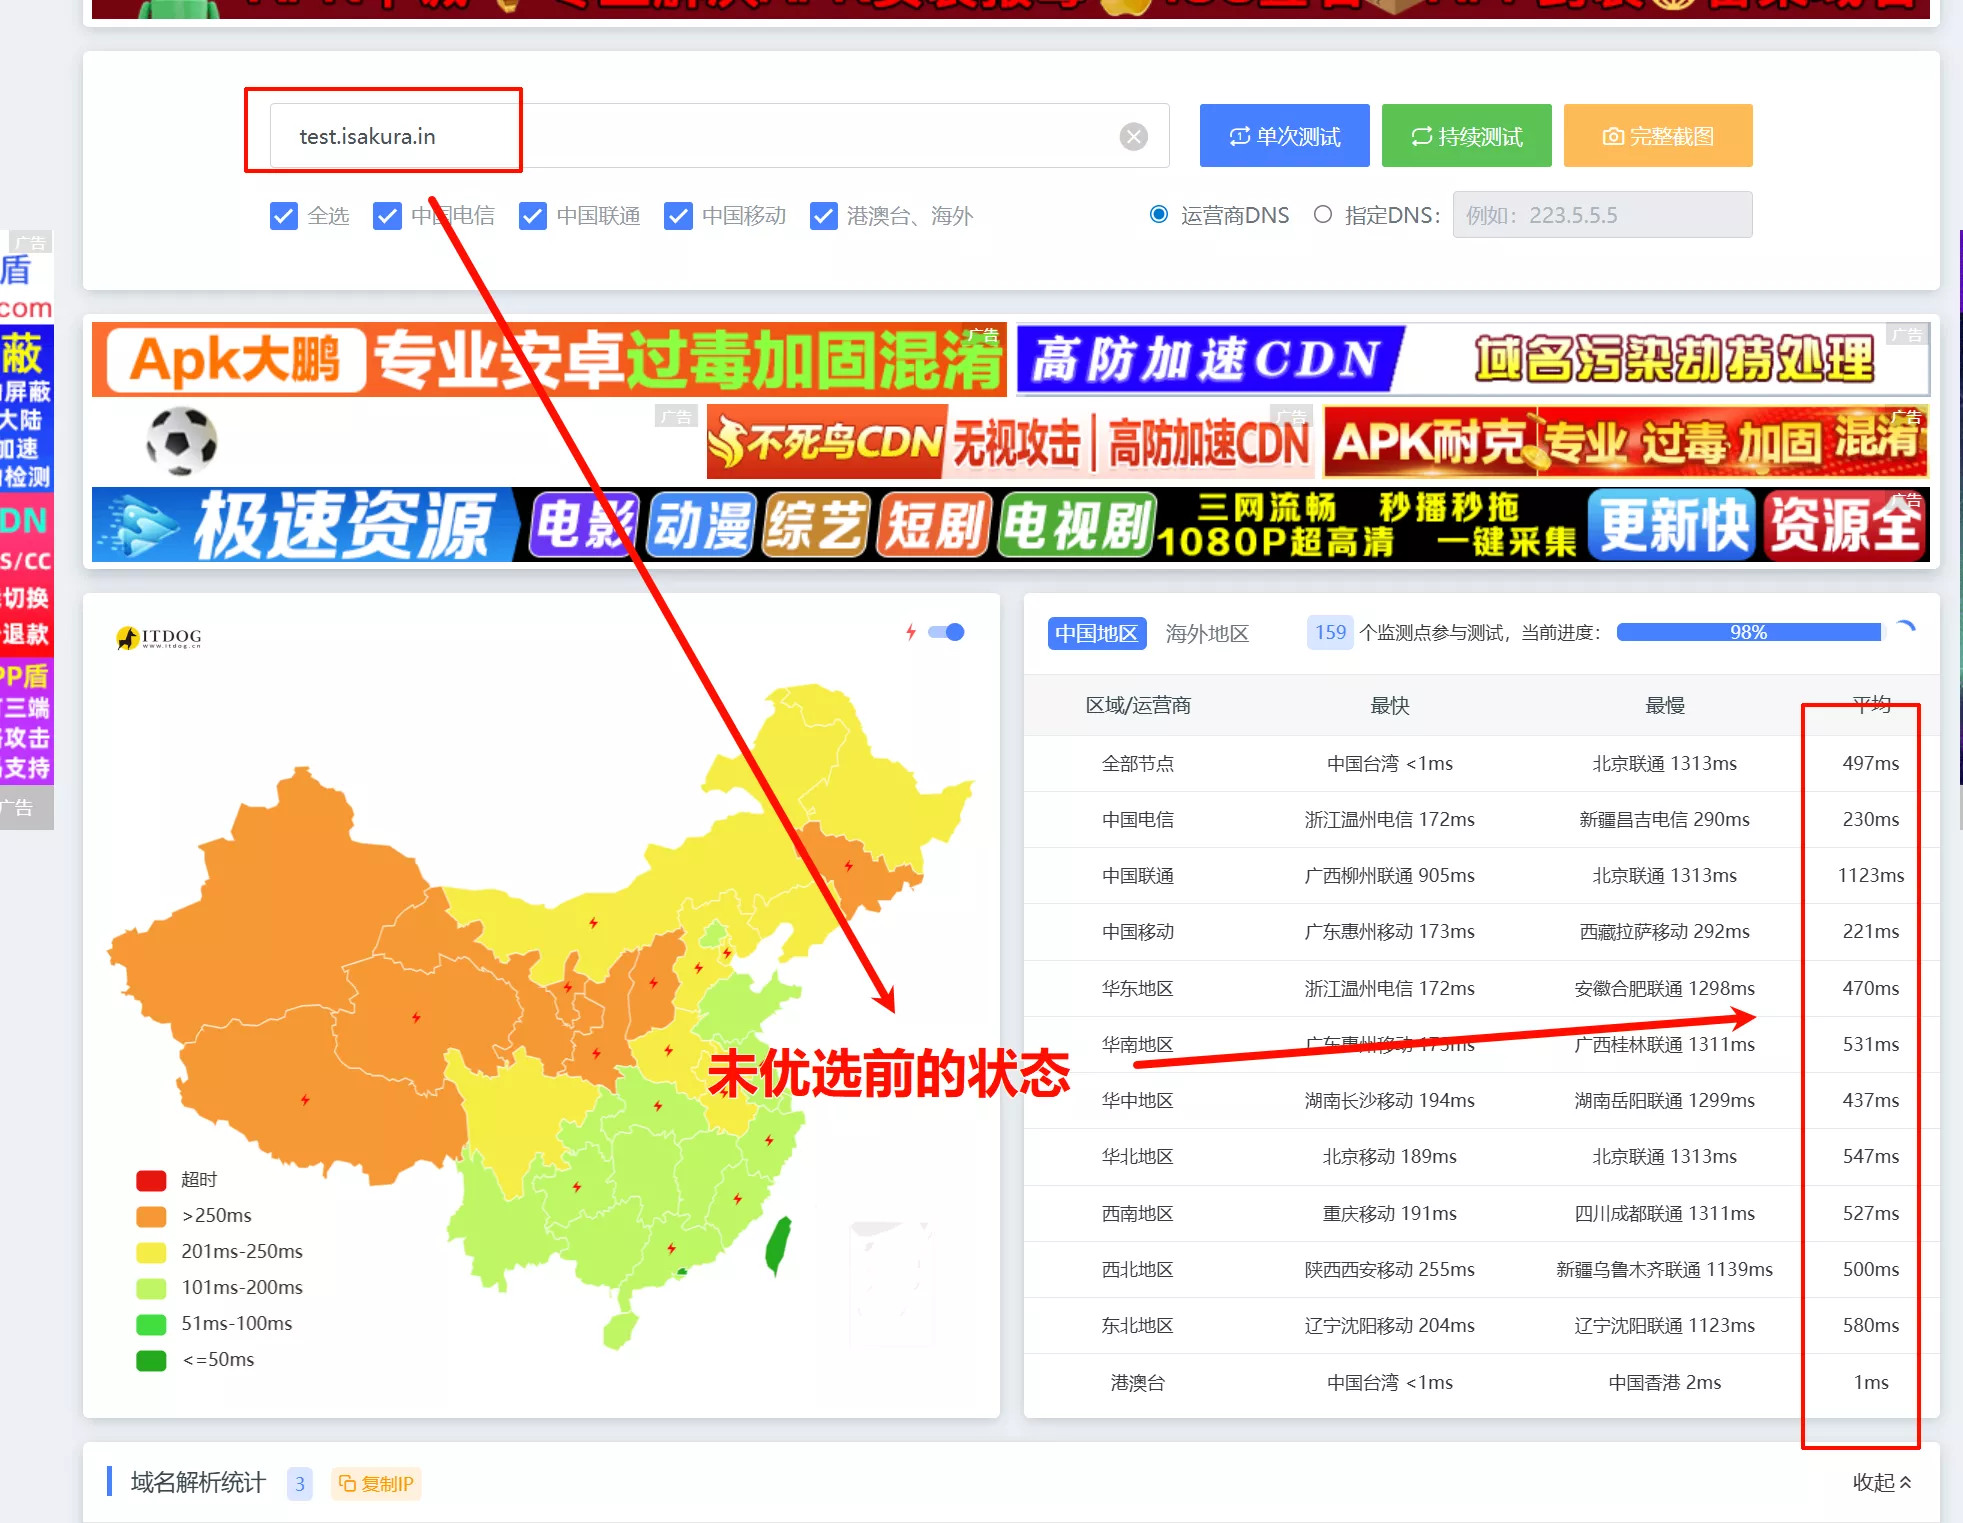Screen dimensions: 1963x1523
Task: Select the 指定DNS radio button
Action: click(1323, 214)
